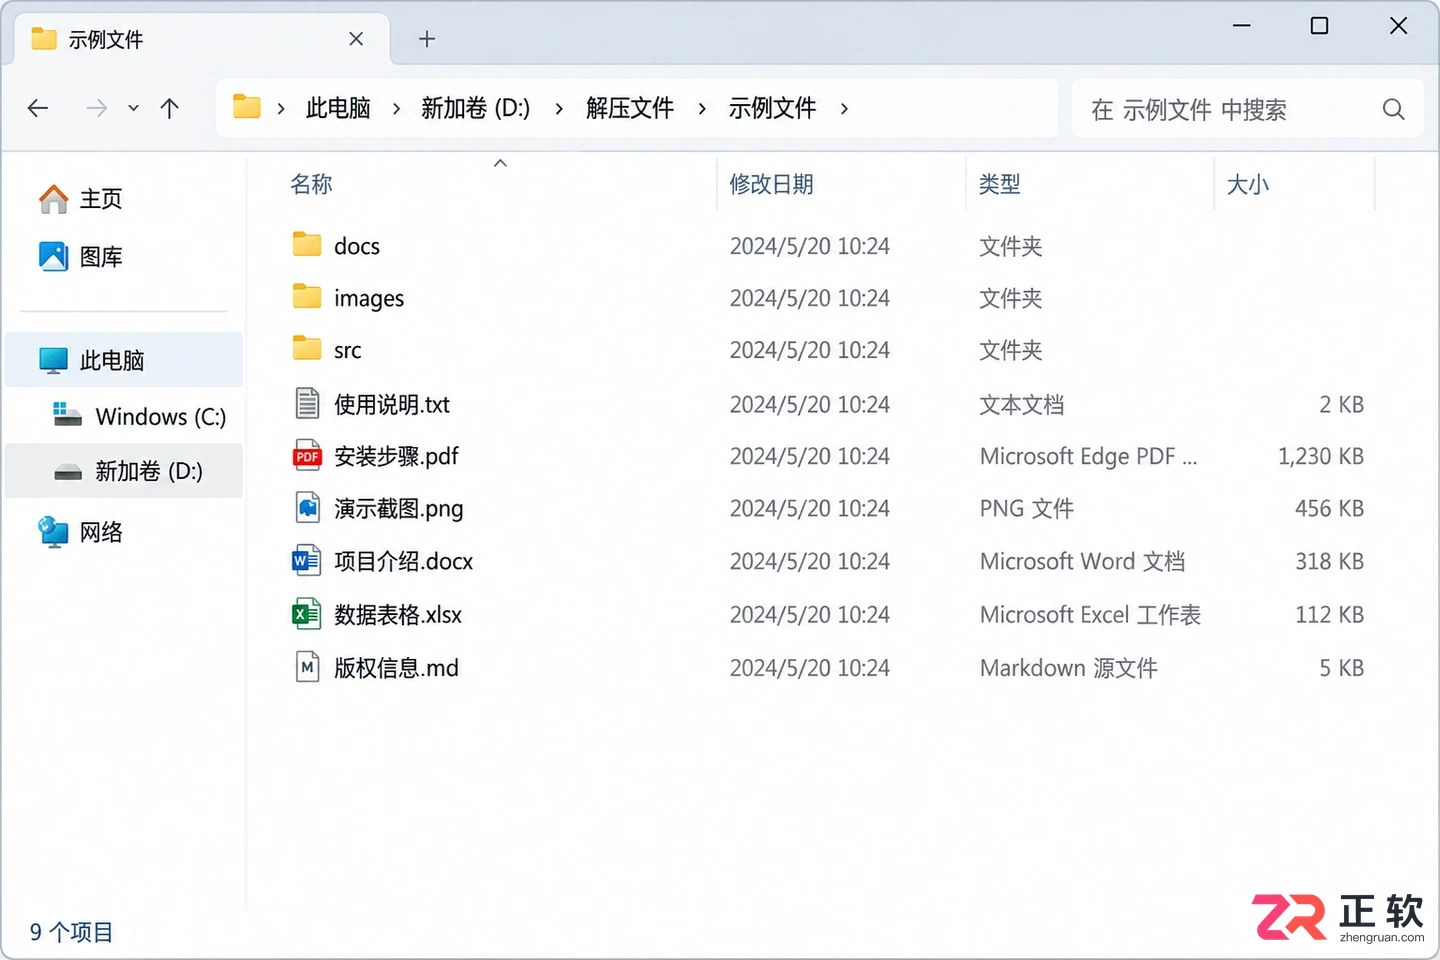Image resolution: width=1440 pixels, height=960 pixels.
Task: Select 此电脑 in navigation pane
Action: 124,360
